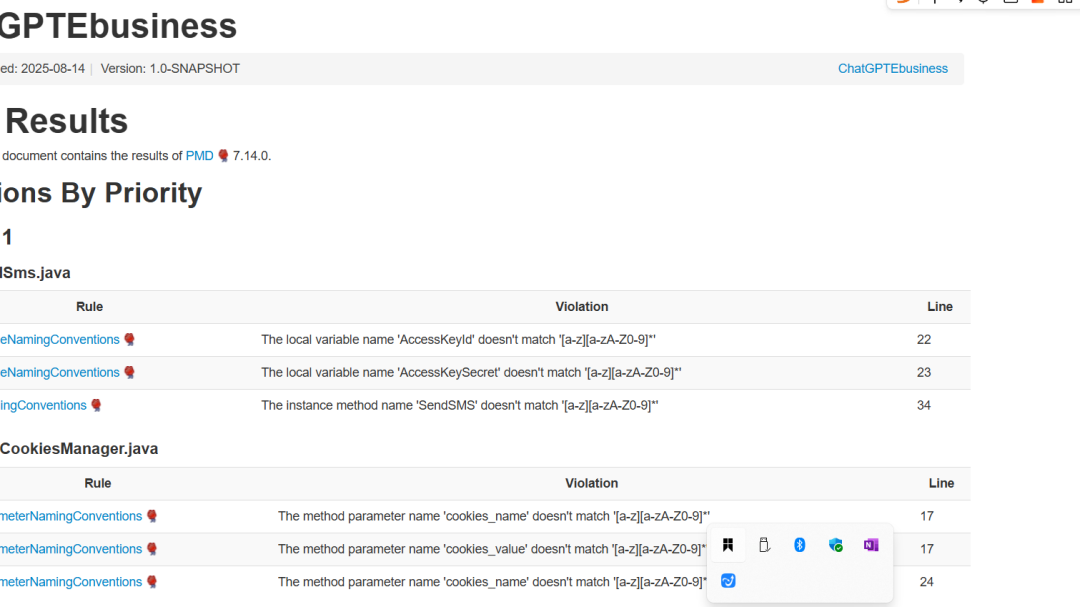Click line number 24
1080x607 pixels.
[x=927, y=582]
